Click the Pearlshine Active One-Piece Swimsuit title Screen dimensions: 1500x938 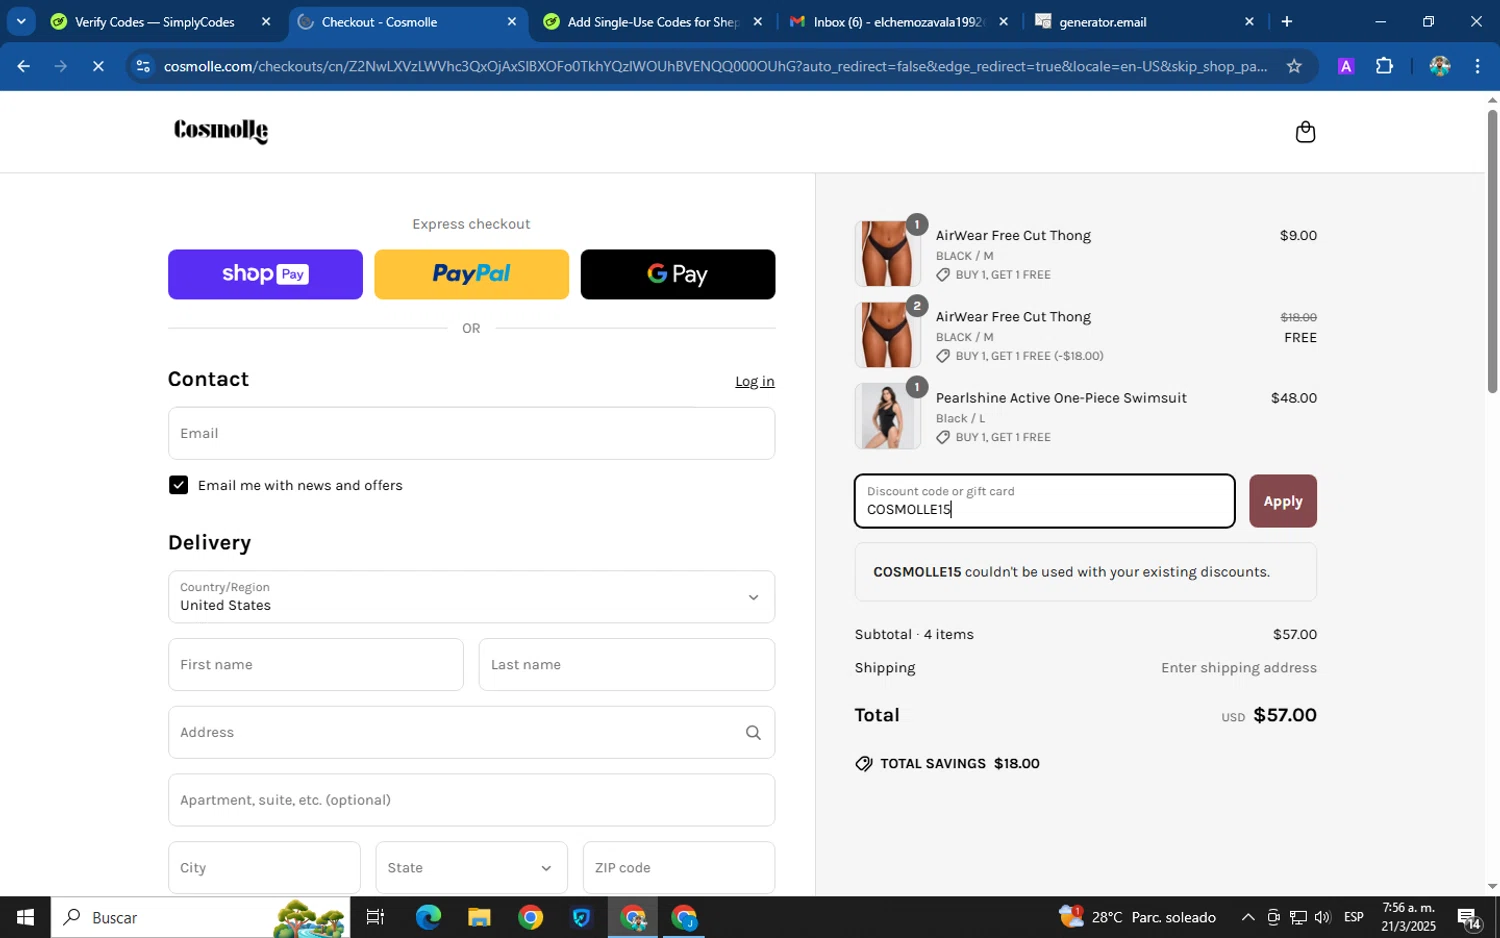click(x=1061, y=398)
